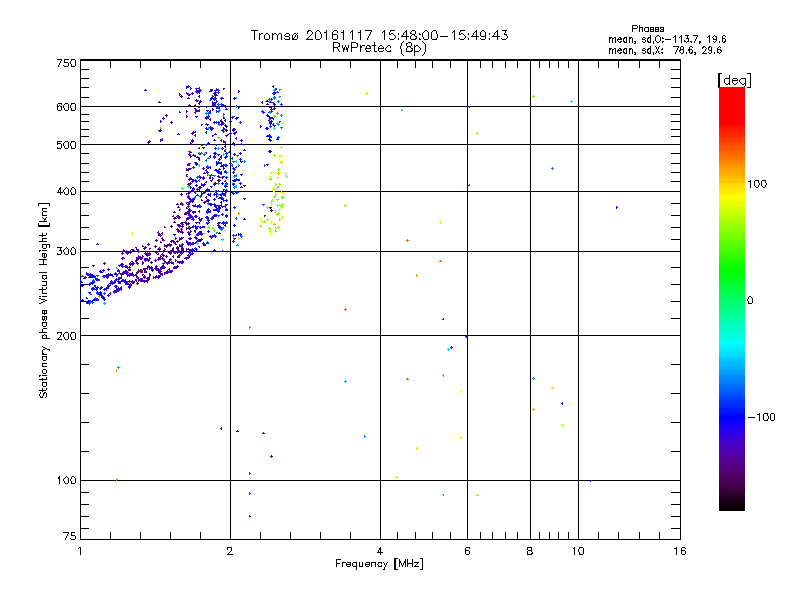Click the '600' y-axis tick label
This screenshot has height=600, width=800.
click(67, 107)
